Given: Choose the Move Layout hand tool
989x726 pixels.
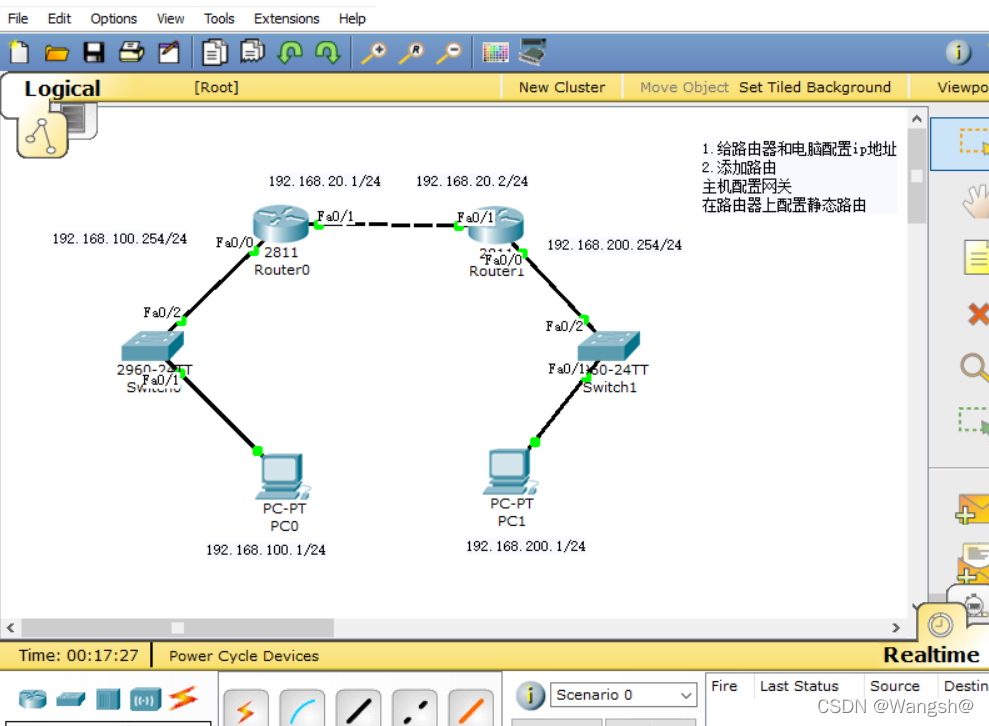Looking at the screenshot, I should [975, 201].
